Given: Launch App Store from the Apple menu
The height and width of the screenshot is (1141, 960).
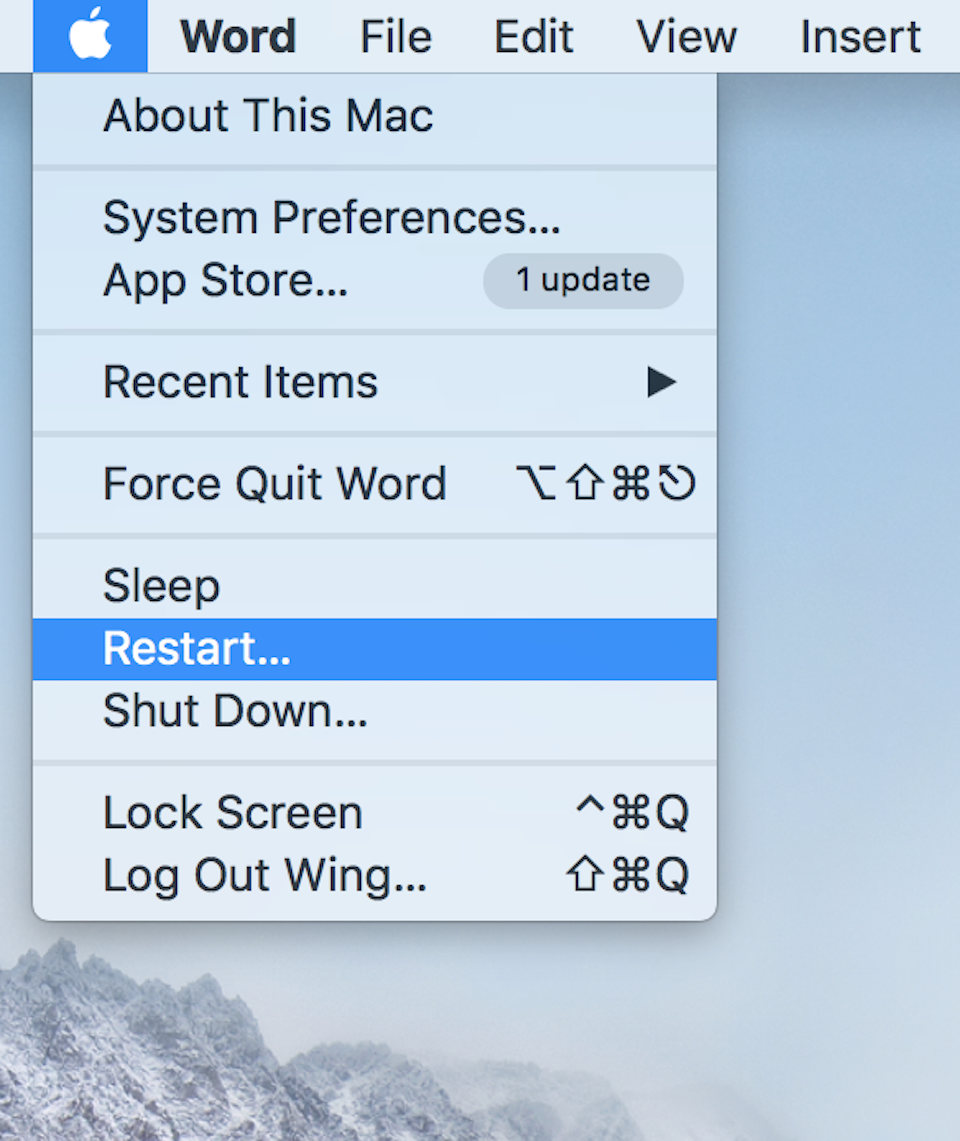Looking at the screenshot, I should pos(225,281).
